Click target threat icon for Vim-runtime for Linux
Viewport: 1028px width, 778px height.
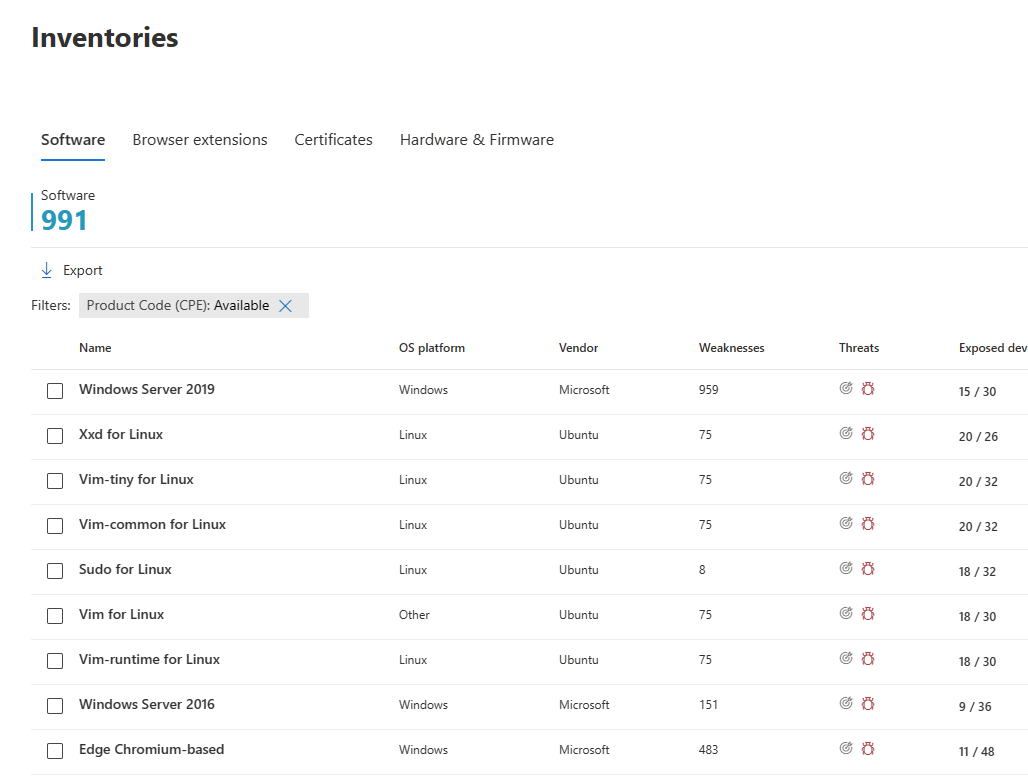click(846, 658)
